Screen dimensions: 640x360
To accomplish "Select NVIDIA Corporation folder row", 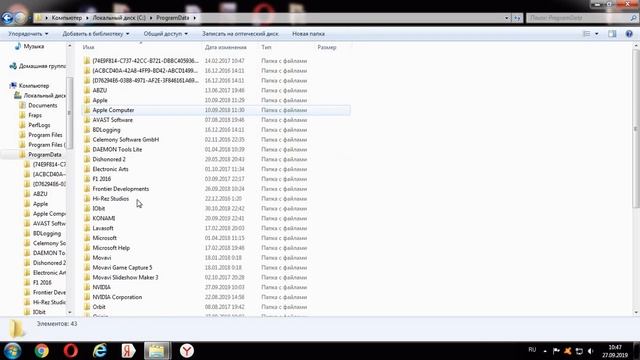I will coord(216,297).
